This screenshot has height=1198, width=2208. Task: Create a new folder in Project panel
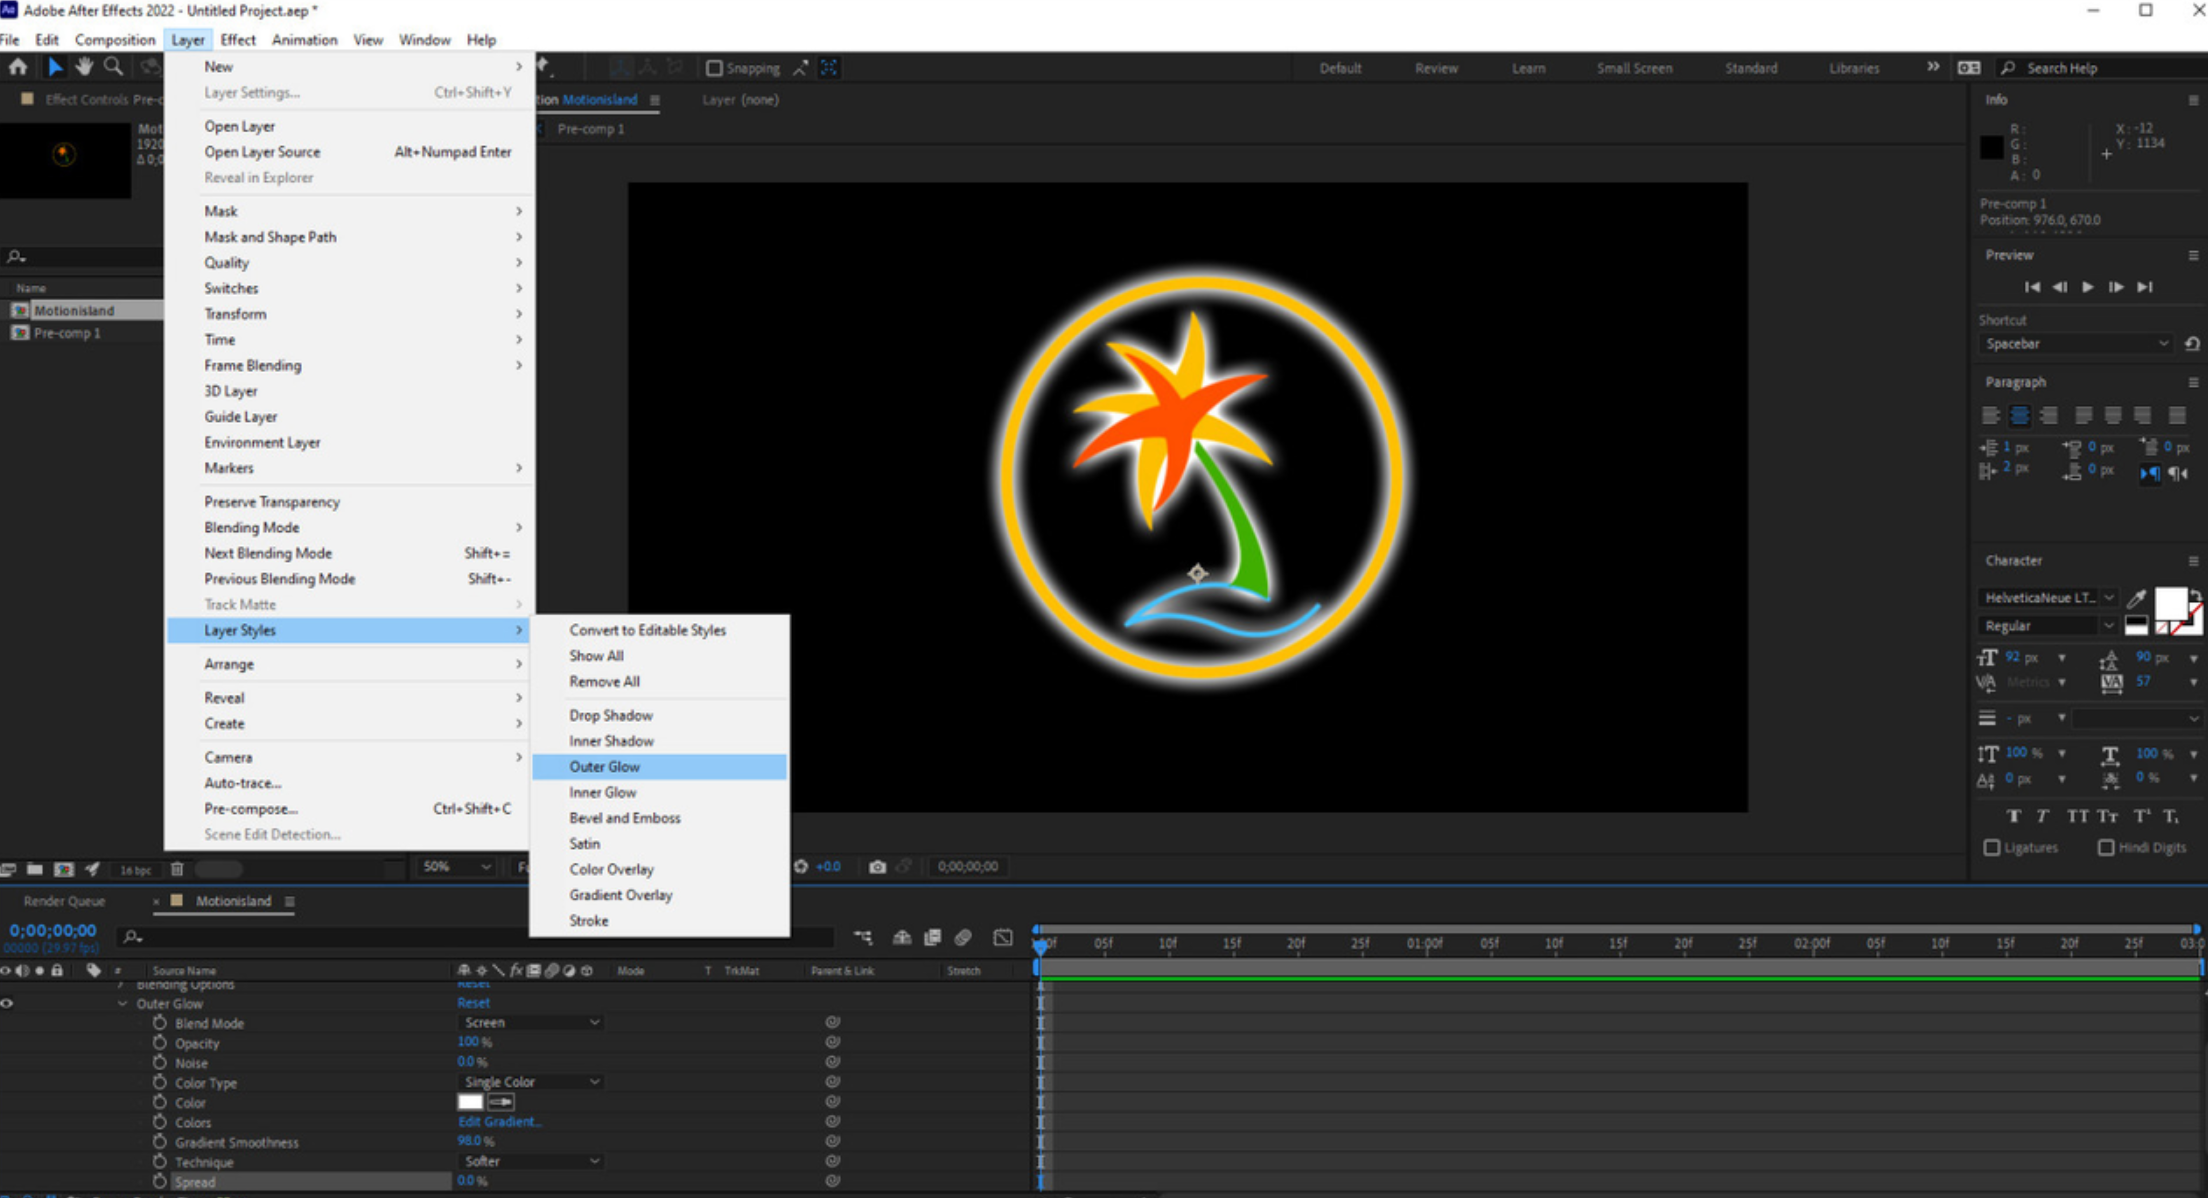(35, 869)
